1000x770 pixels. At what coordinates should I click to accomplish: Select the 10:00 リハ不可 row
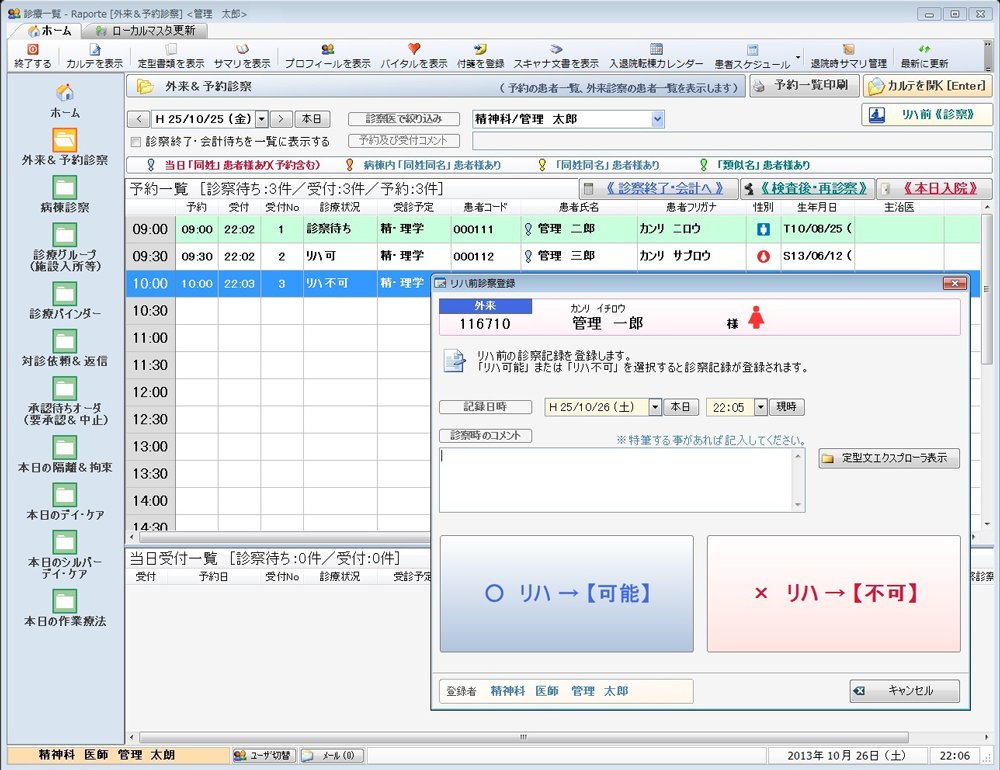click(279, 283)
